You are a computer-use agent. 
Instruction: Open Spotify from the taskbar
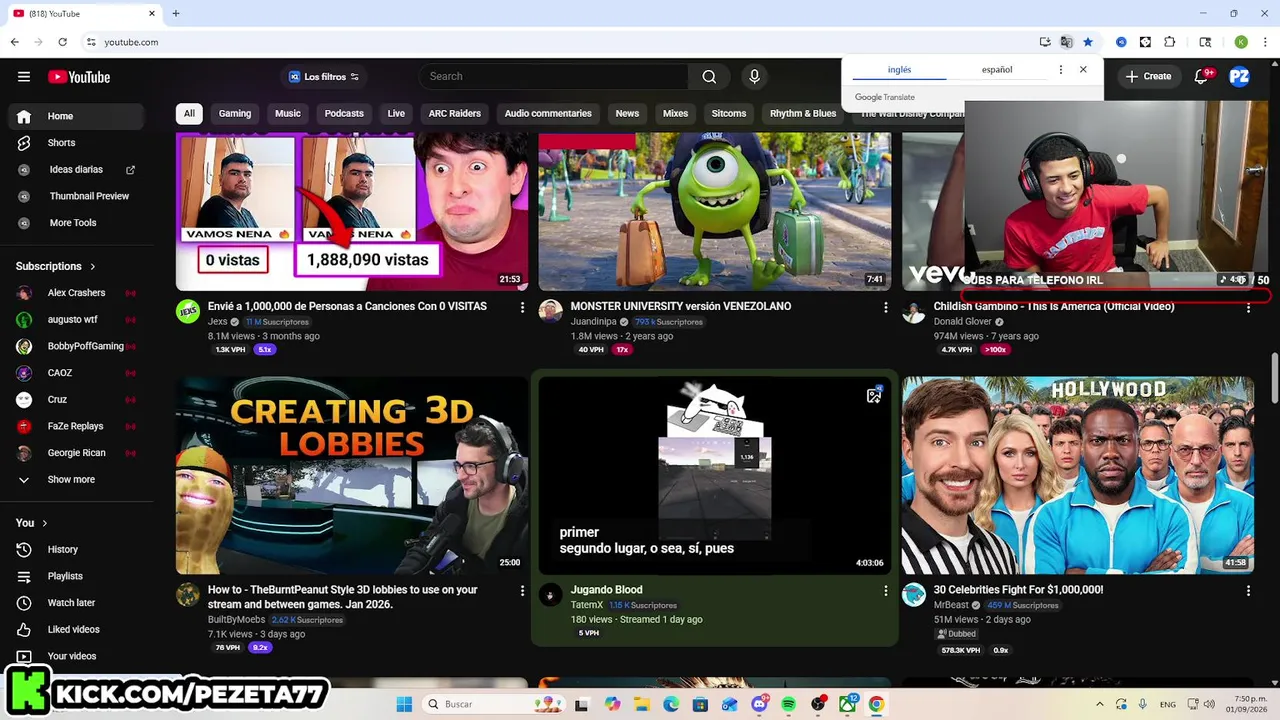pos(789,704)
